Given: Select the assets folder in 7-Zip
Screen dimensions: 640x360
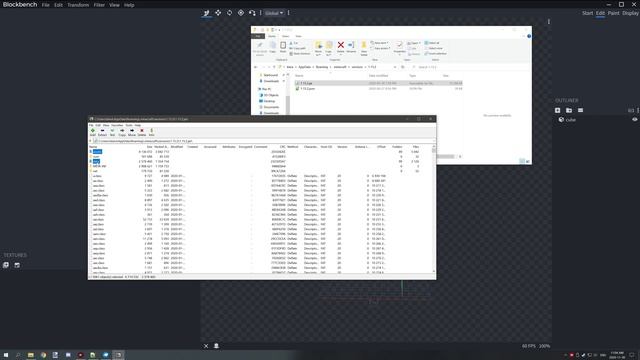Looking at the screenshot, I should pyautogui.click(x=97, y=151).
